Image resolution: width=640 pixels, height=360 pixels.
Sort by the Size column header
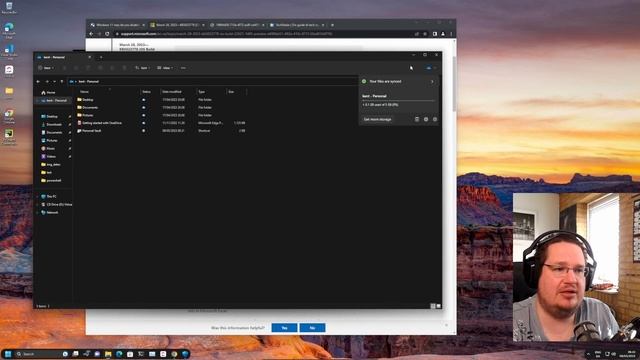pyautogui.click(x=231, y=92)
